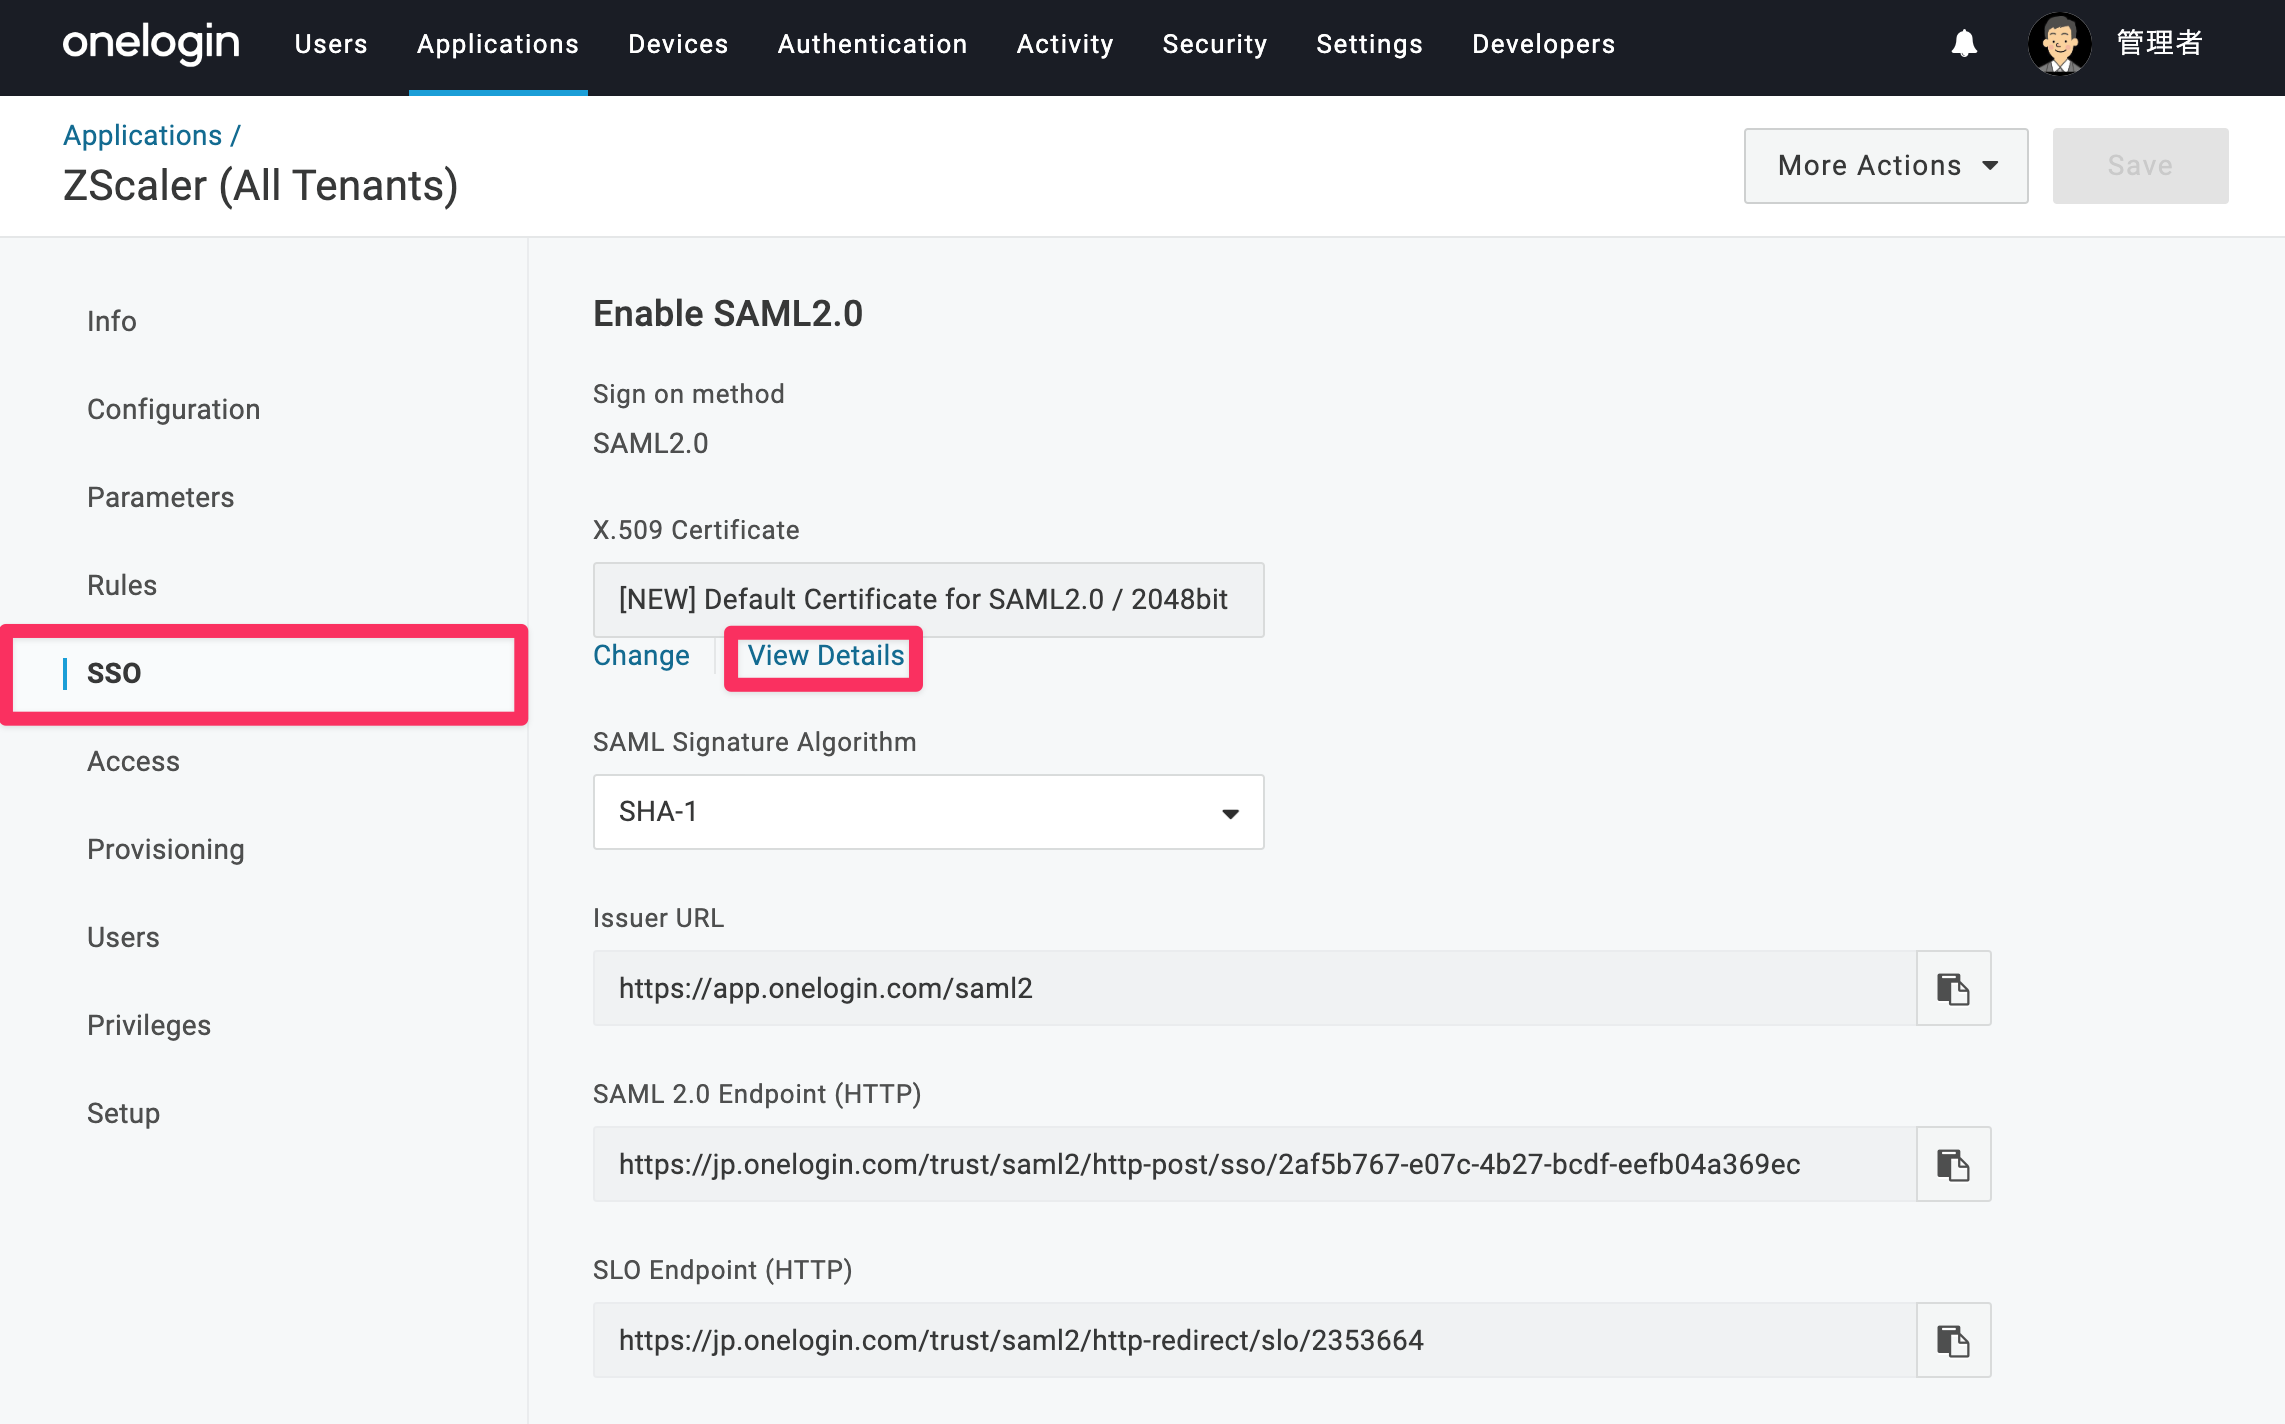Click the Change certificate link

coord(641,656)
